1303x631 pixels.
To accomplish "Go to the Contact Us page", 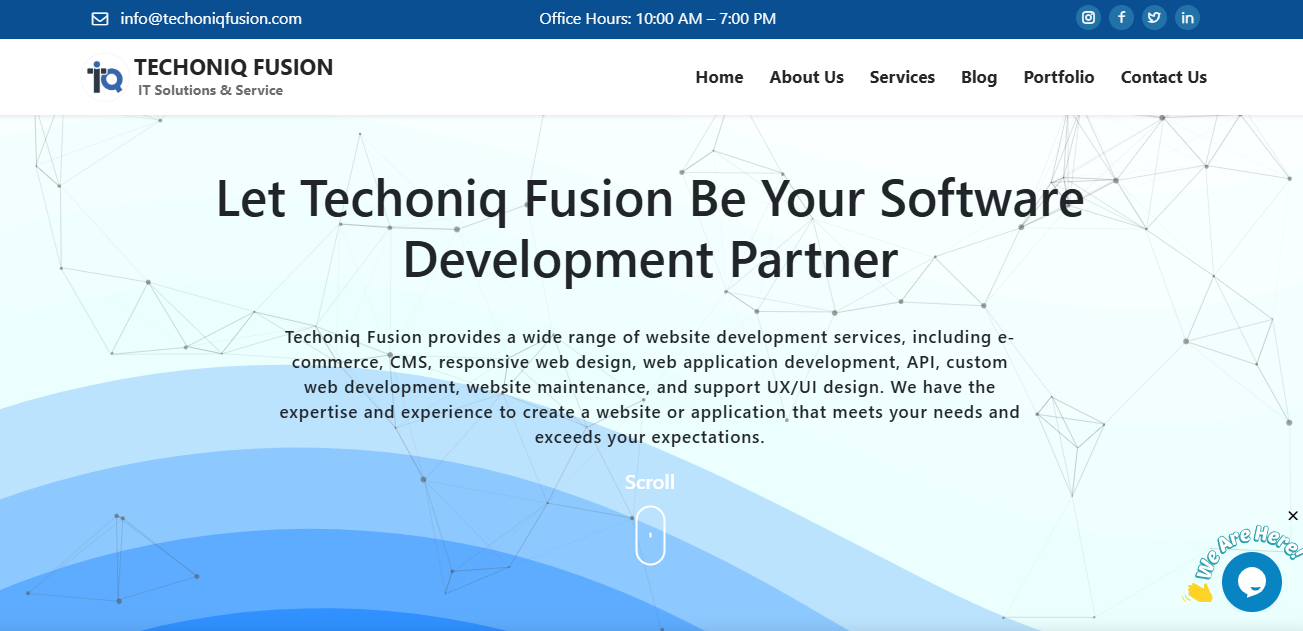I will [x=1163, y=77].
